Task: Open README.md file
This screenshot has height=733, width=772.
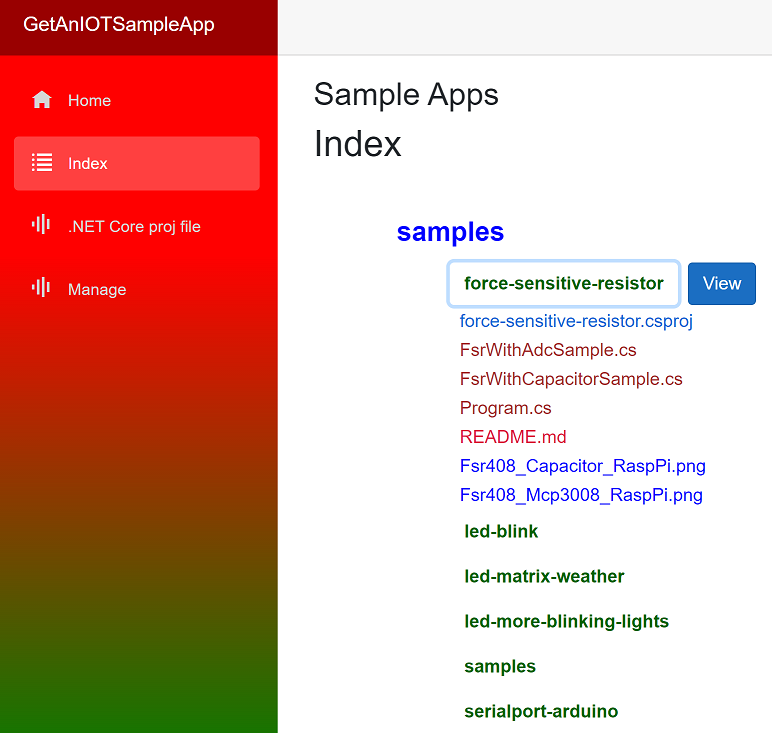Action: pos(513,437)
